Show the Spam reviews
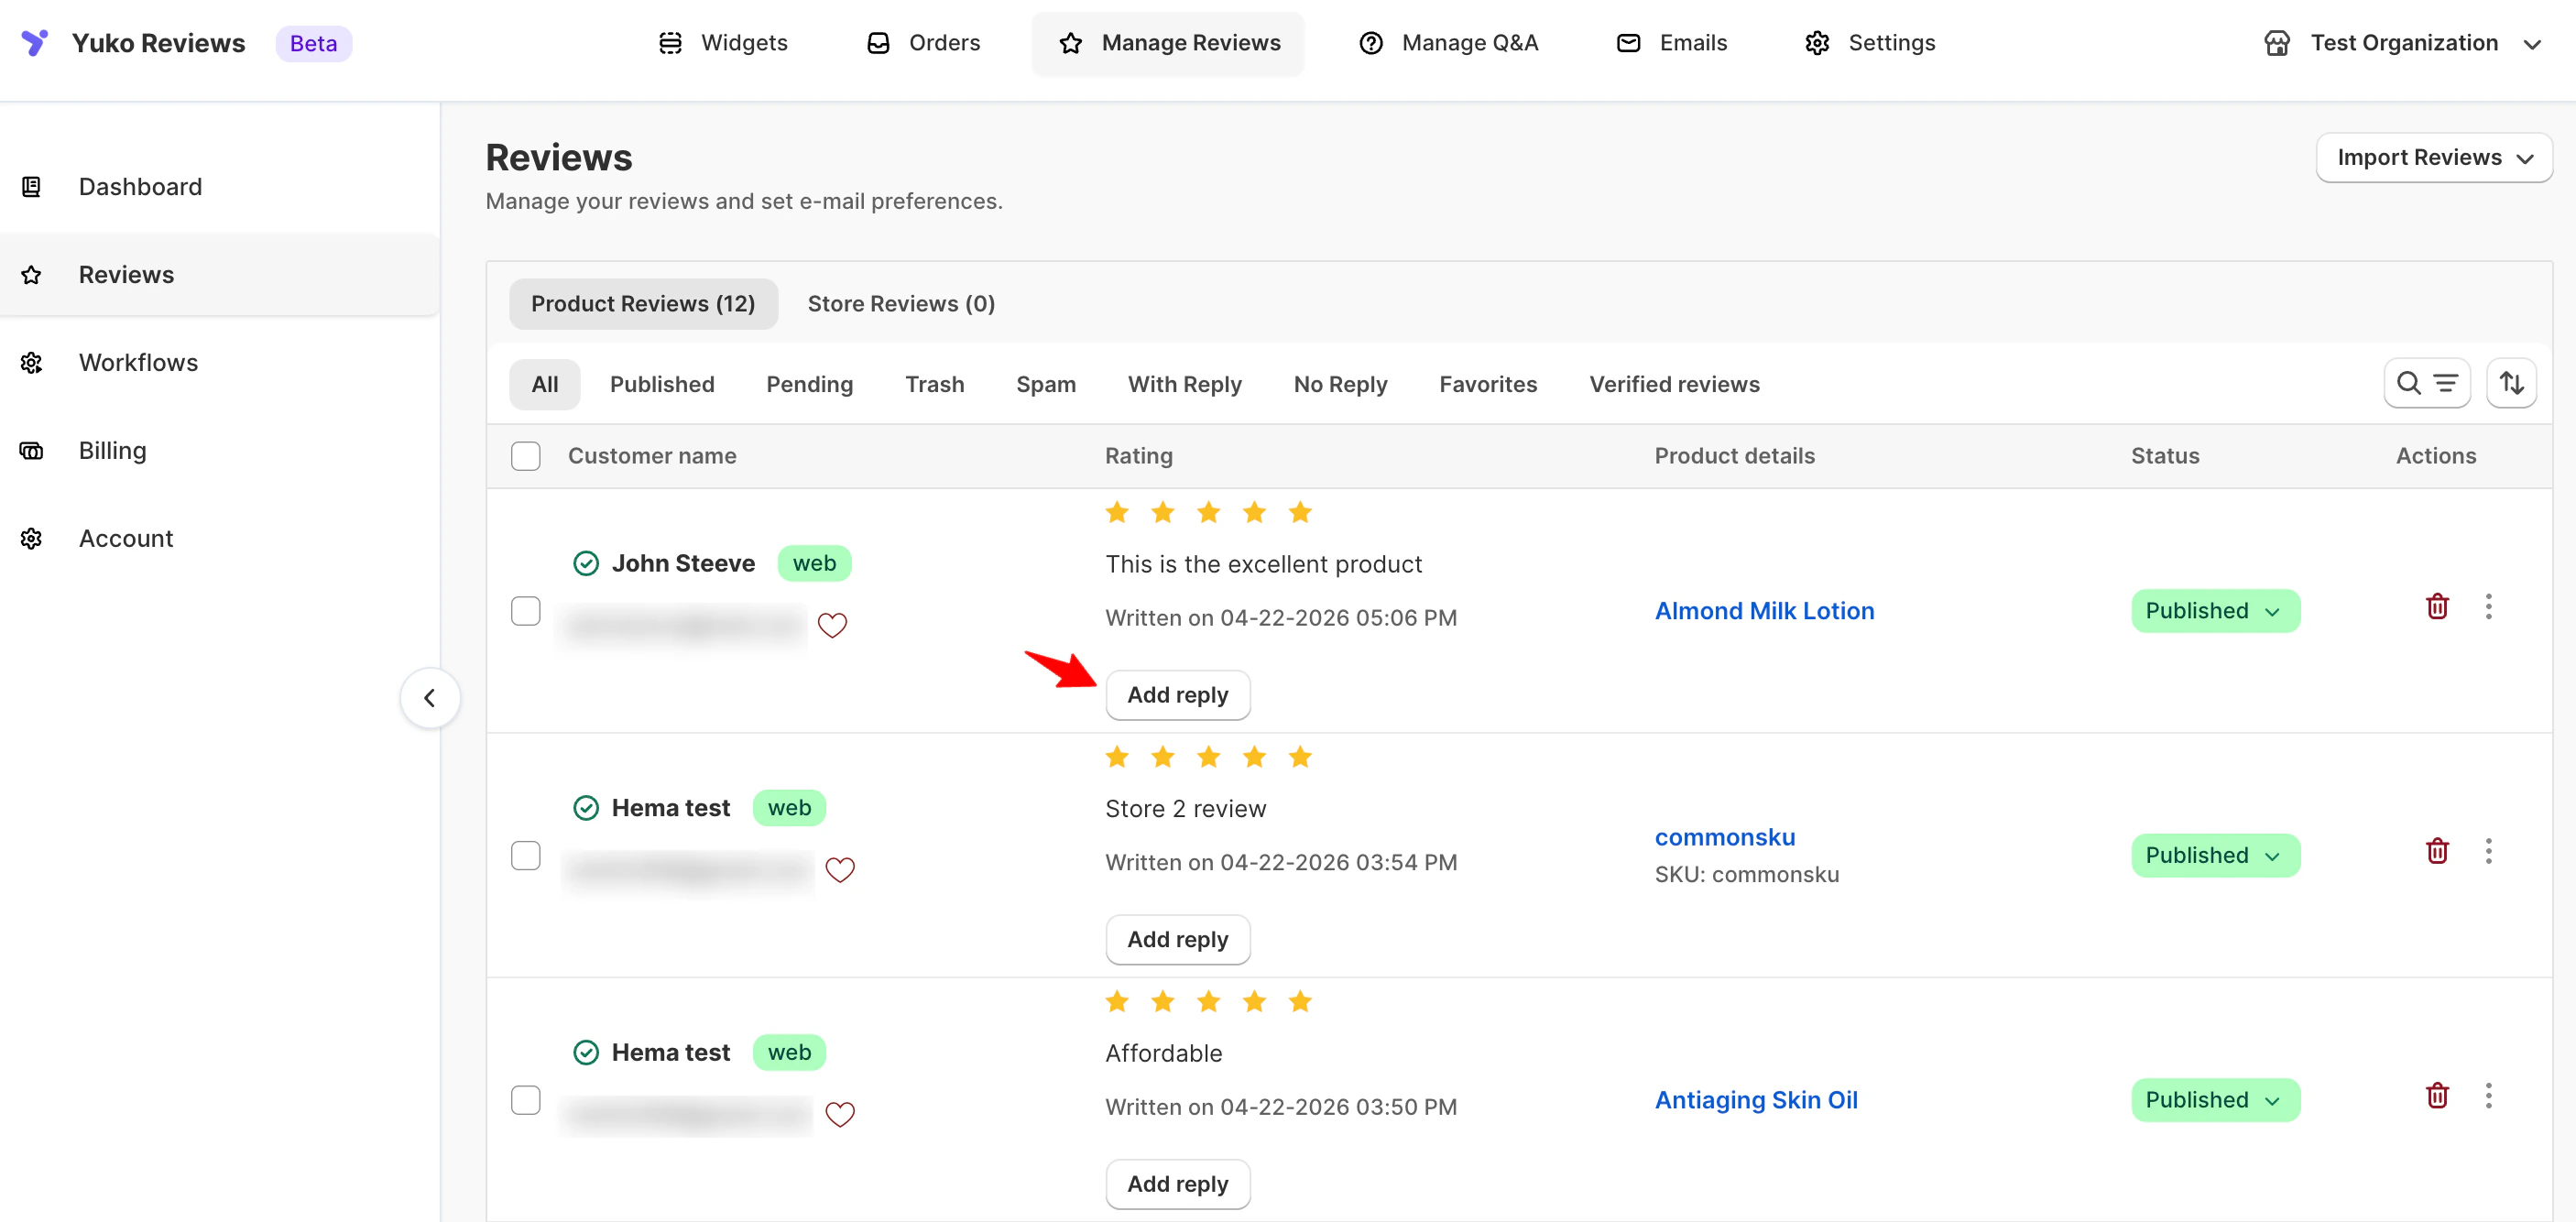The width and height of the screenshot is (2576, 1222). 1045,385
